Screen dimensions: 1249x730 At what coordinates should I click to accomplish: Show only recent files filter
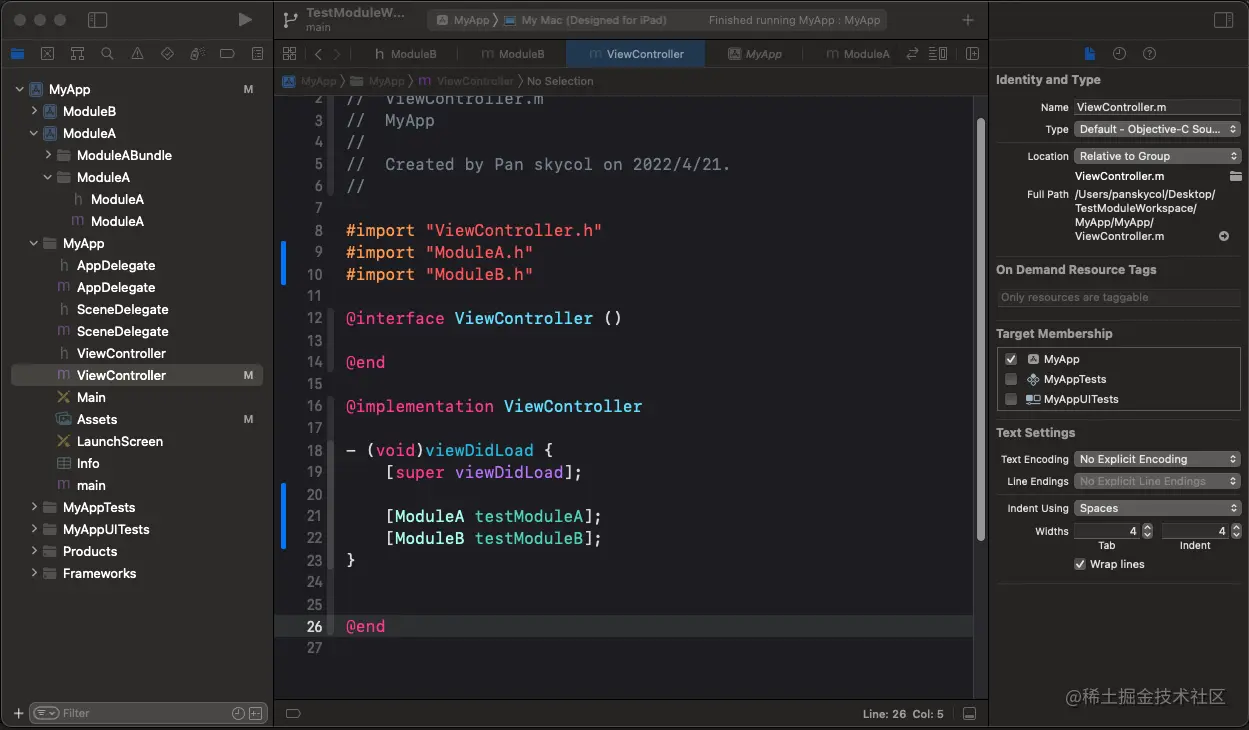click(238, 713)
